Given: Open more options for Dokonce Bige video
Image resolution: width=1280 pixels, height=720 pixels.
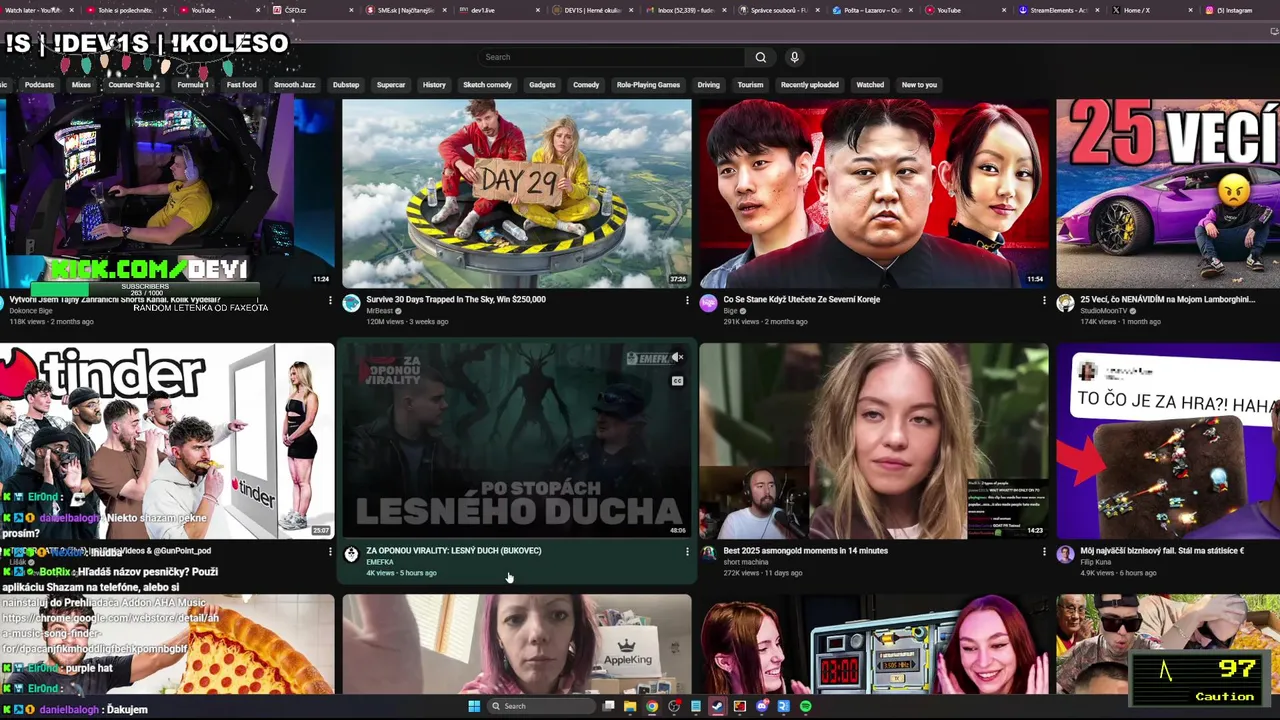Looking at the screenshot, I should tap(330, 300).
